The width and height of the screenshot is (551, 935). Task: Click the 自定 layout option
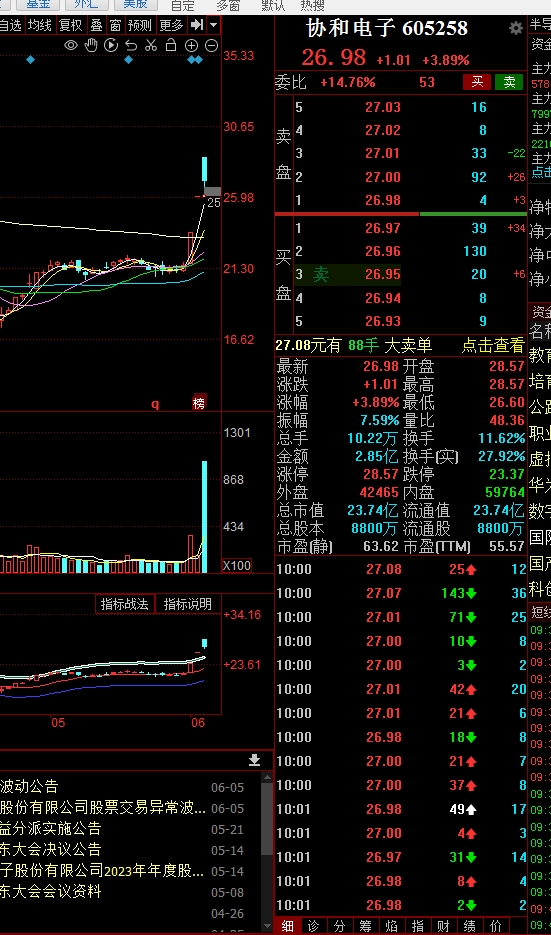(182, 6)
